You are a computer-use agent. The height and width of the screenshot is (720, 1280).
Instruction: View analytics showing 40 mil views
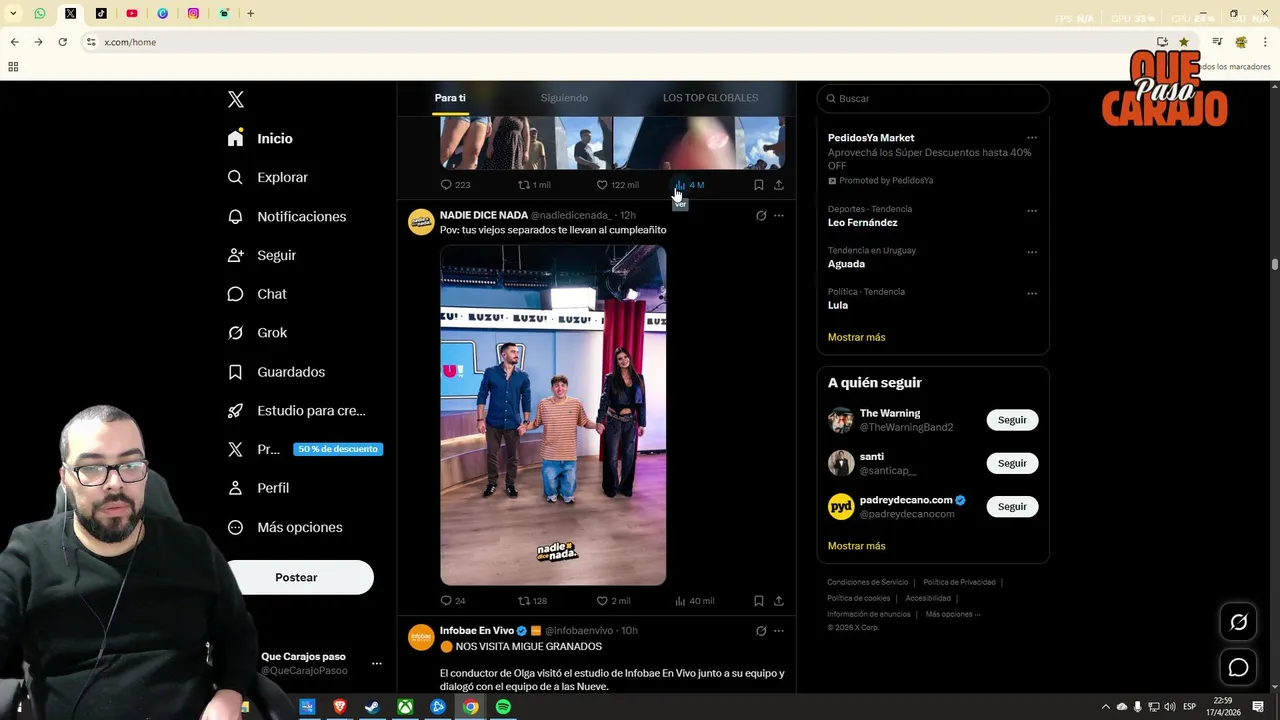(x=695, y=601)
